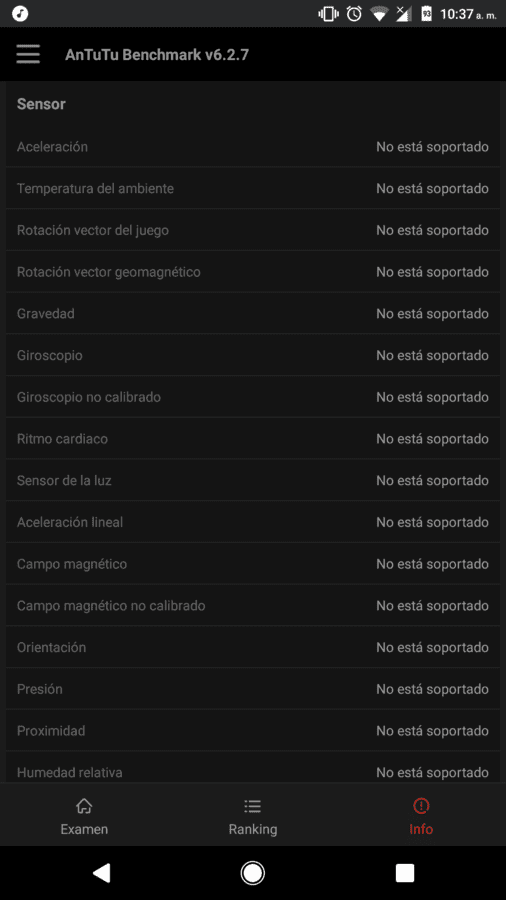Tap the Sensor de la luz row
This screenshot has height=900, width=506.
[x=253, y=480]
